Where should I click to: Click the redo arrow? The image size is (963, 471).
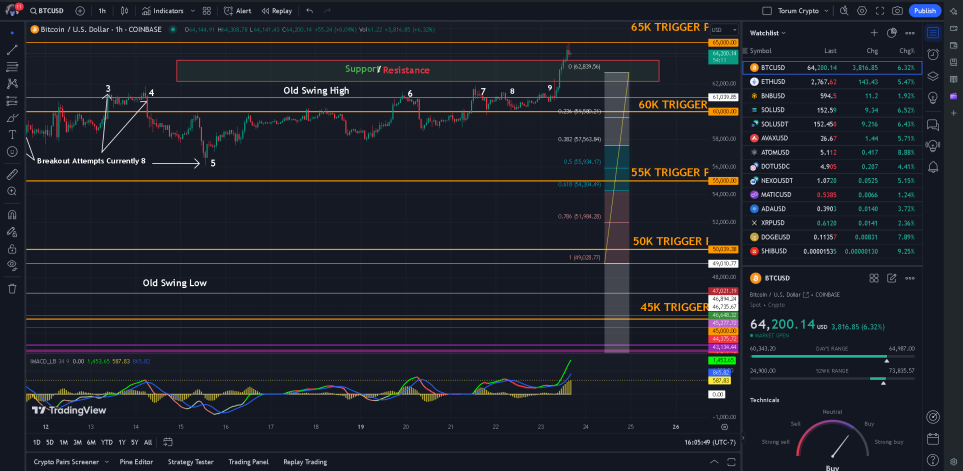click(327, 11)
